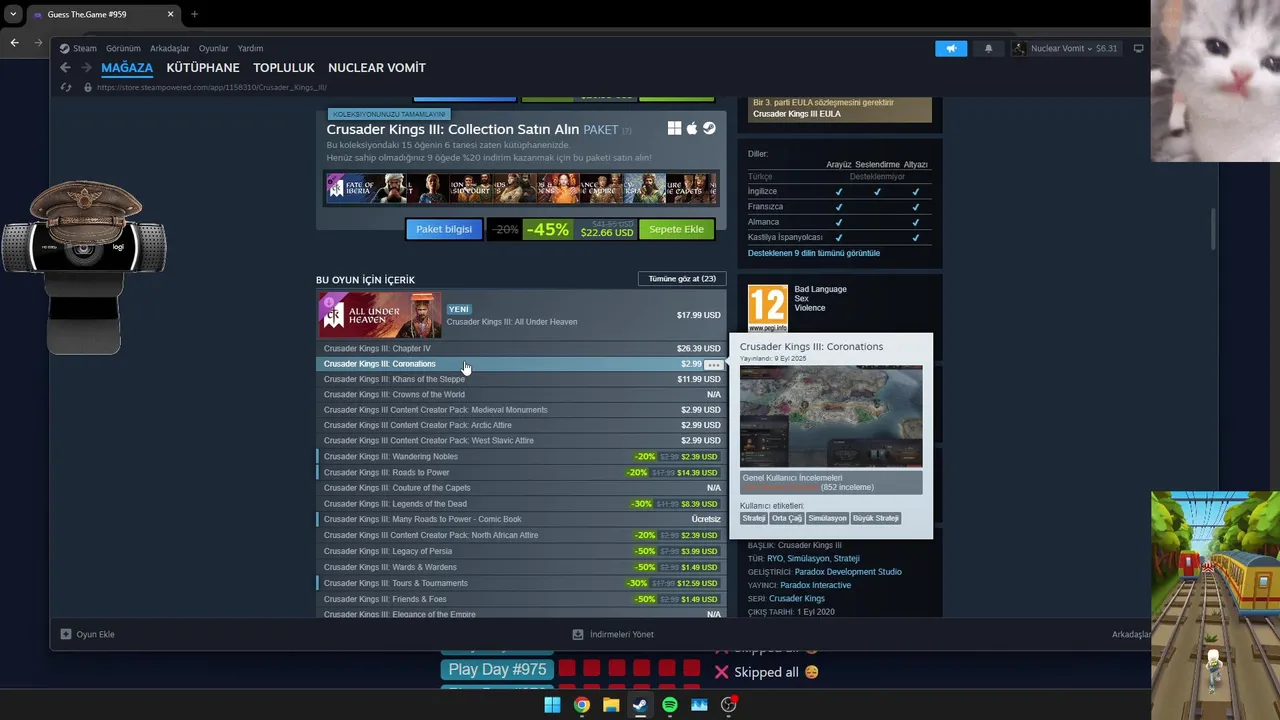The height and width of the screenshot is (720, 1280).
Task: Click the Orta Çağ tag
Action: (786, 518)
